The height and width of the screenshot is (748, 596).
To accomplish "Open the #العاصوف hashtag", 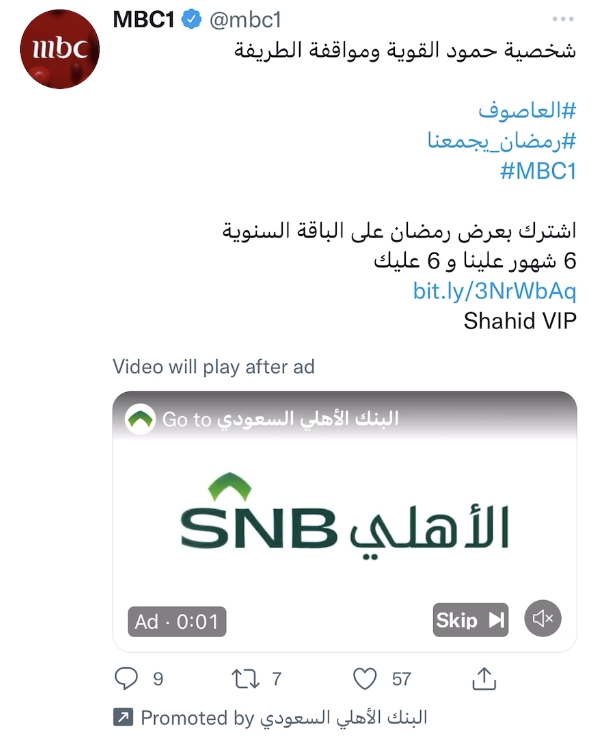I will [527, 111].
